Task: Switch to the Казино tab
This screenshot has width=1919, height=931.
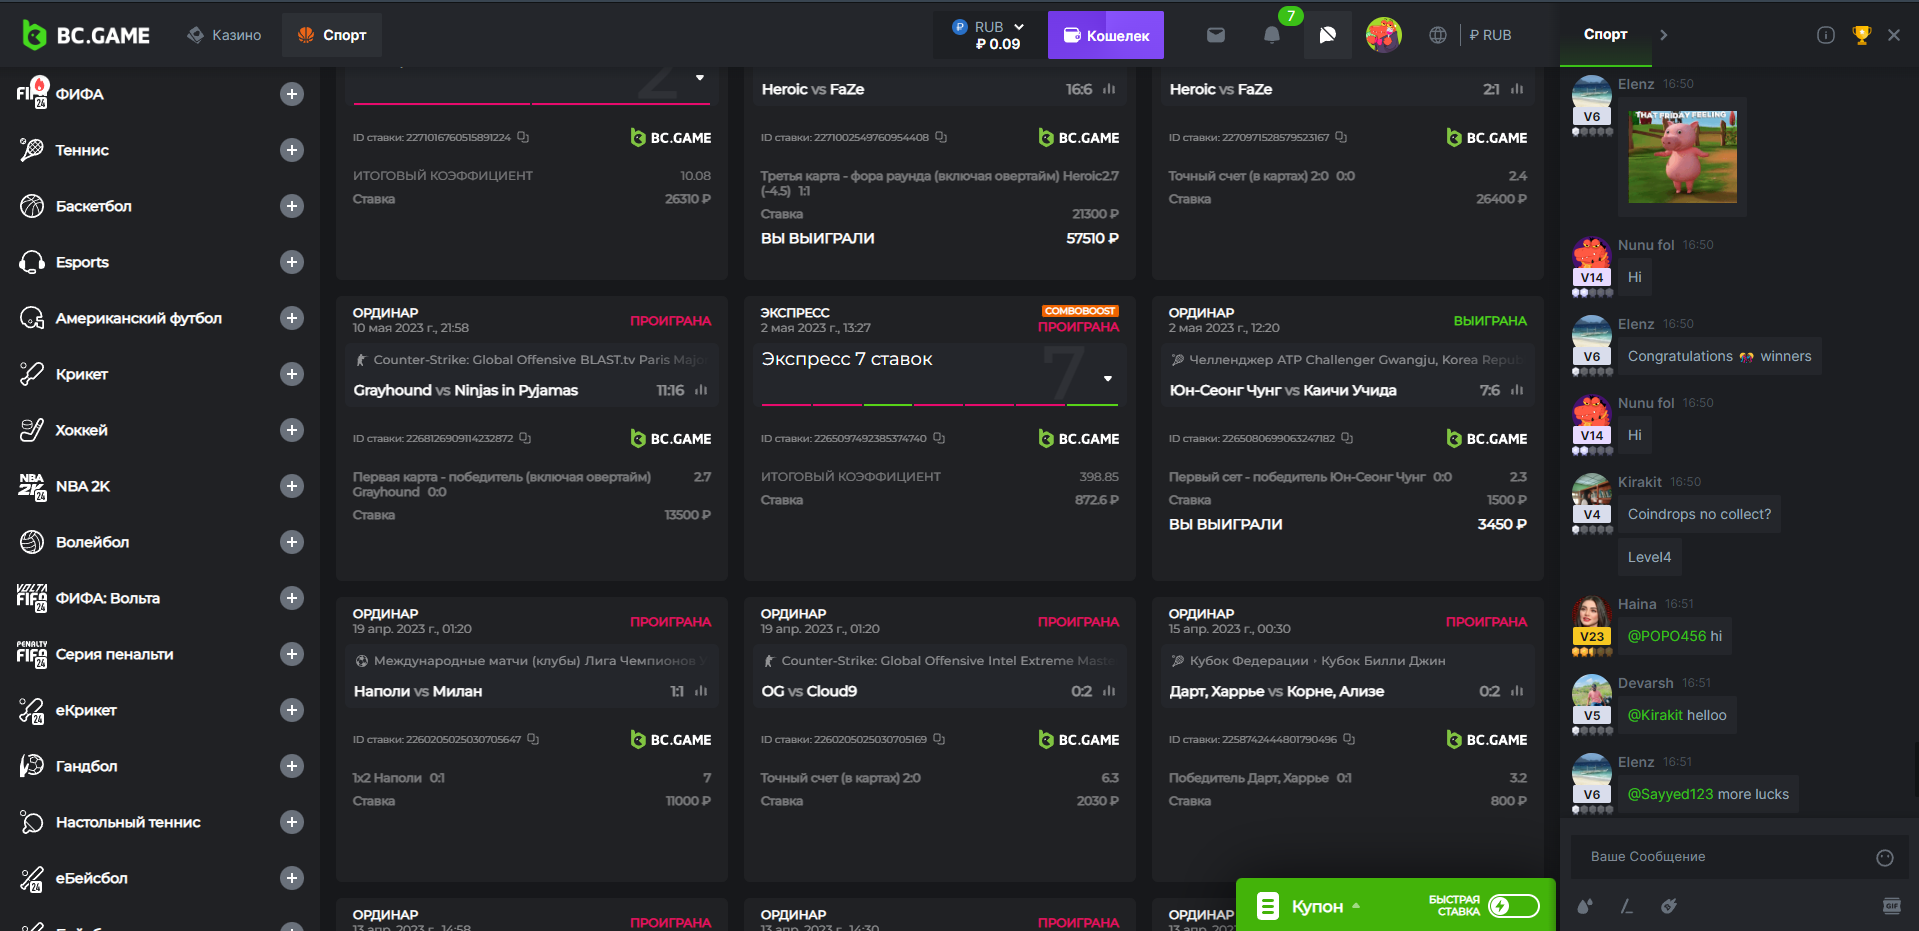Action: [x=224, y=35]
